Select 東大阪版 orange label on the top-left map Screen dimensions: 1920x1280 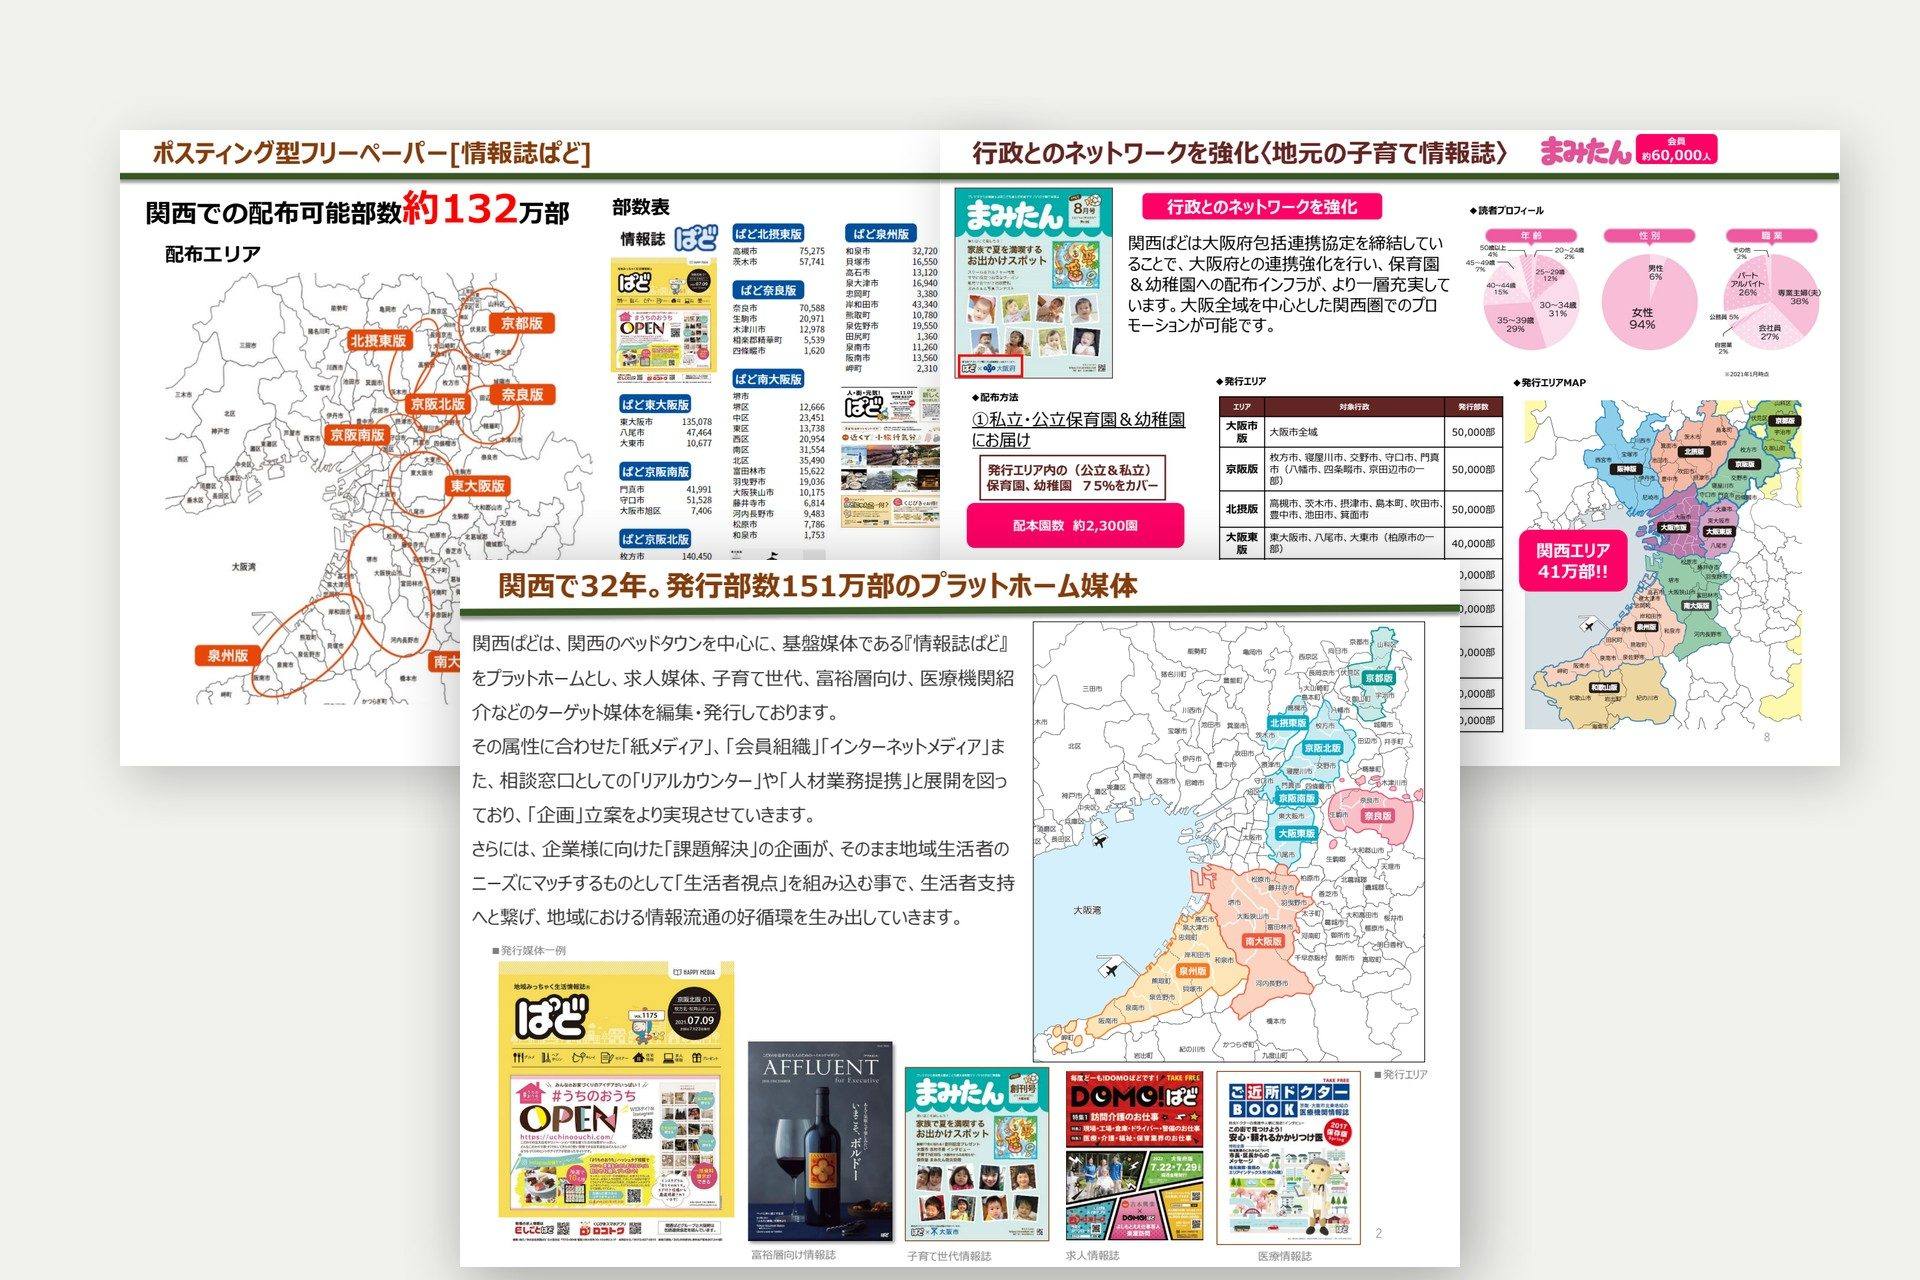[x=477, y=486]
